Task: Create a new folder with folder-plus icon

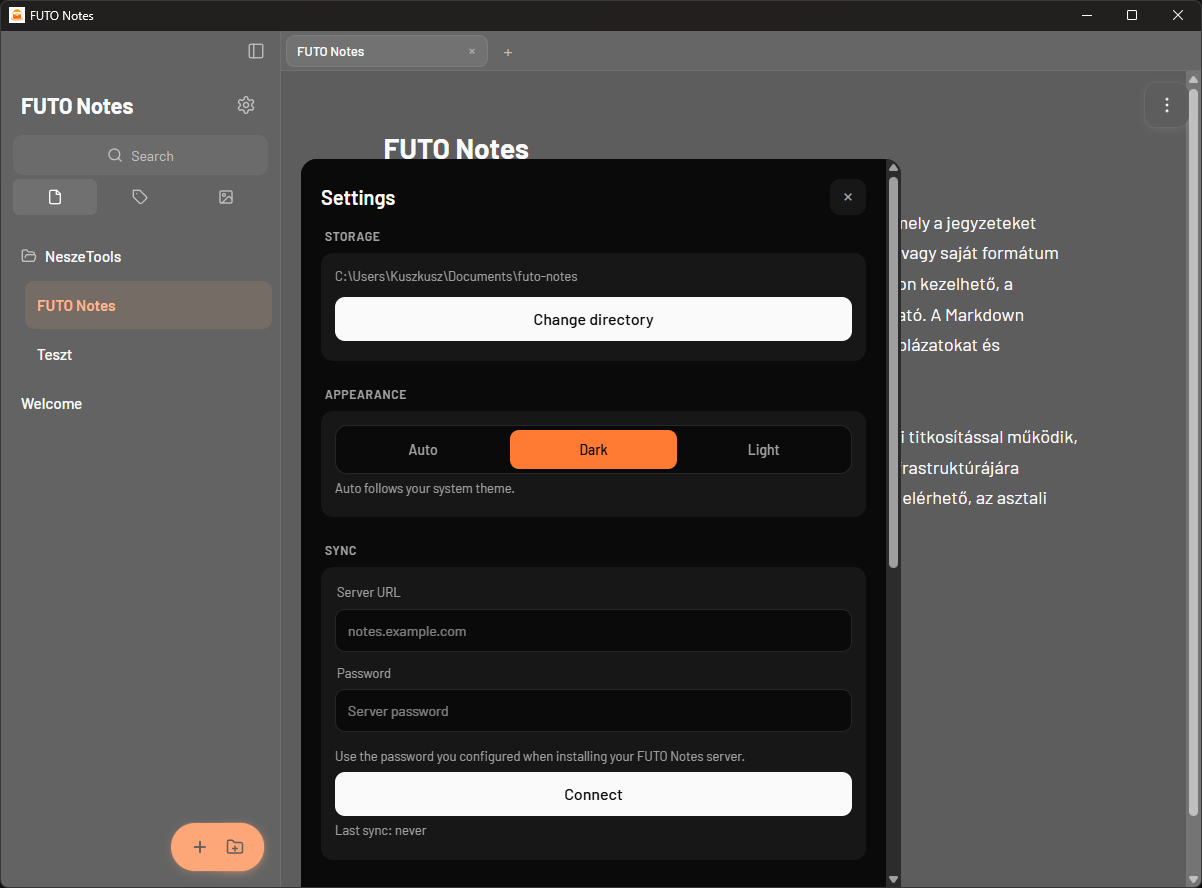Action: pos(235,847)
